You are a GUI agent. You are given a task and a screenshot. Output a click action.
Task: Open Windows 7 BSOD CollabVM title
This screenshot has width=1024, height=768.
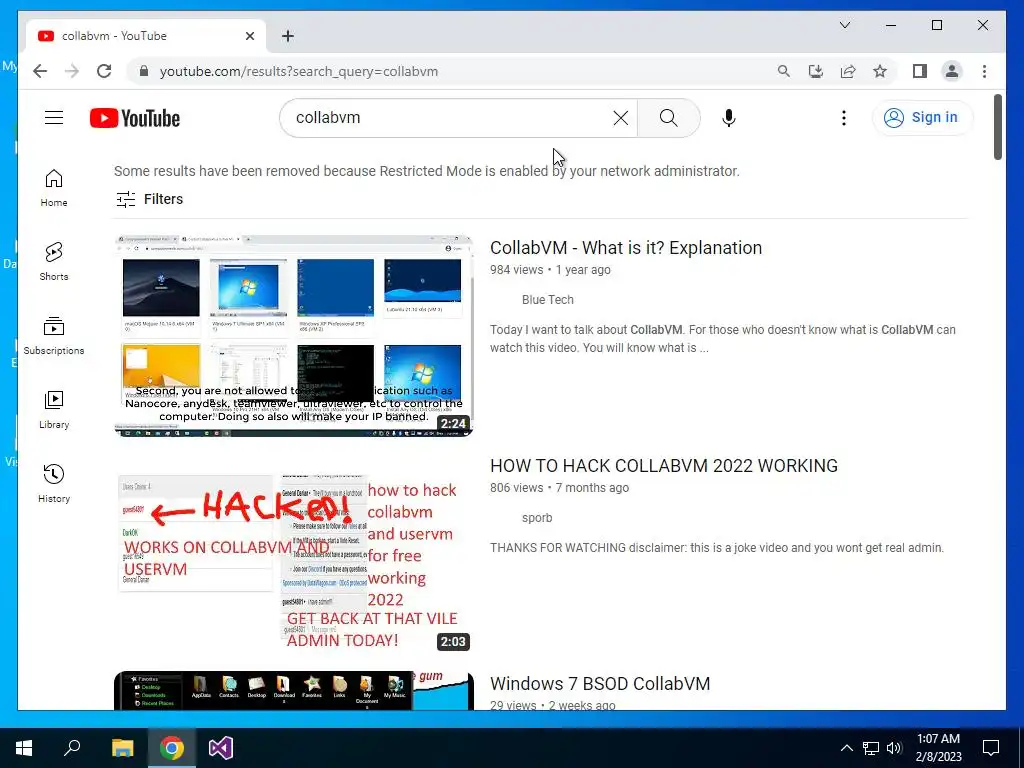pos(600,684)
